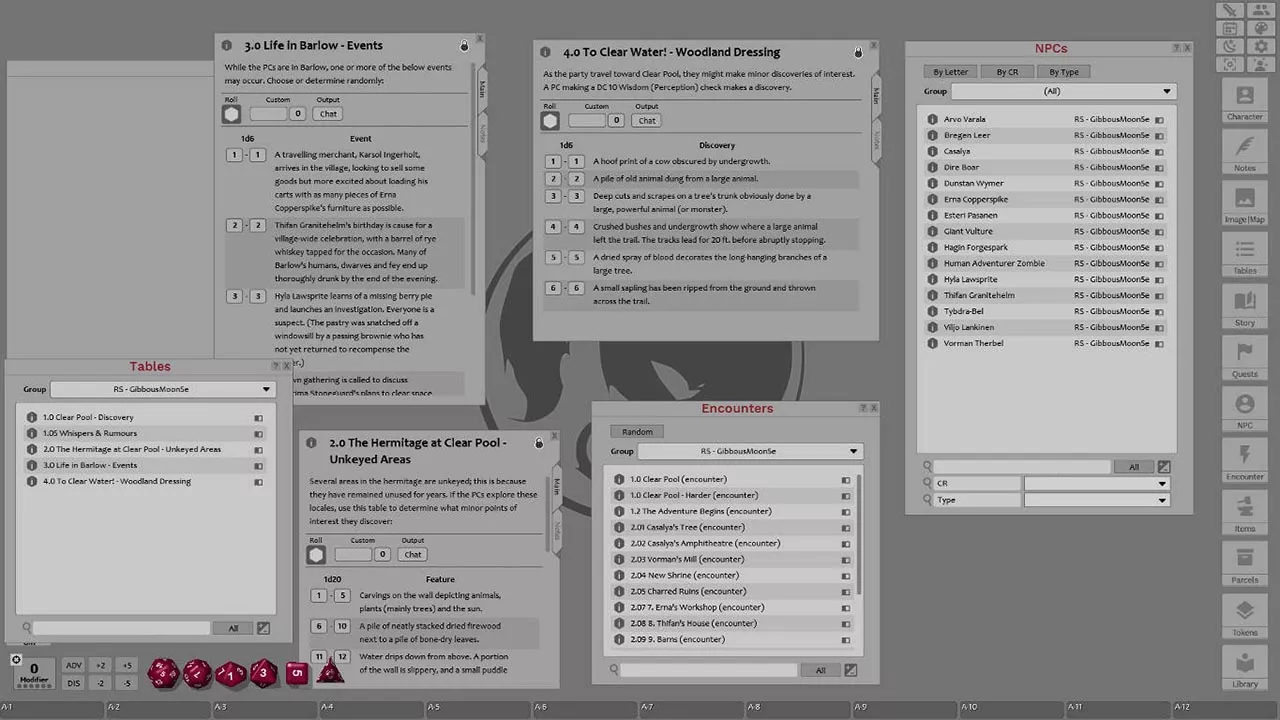Click the Random button in Encounters
The height and width of the screenshot is (720, 1280).
tap(637, 432)
